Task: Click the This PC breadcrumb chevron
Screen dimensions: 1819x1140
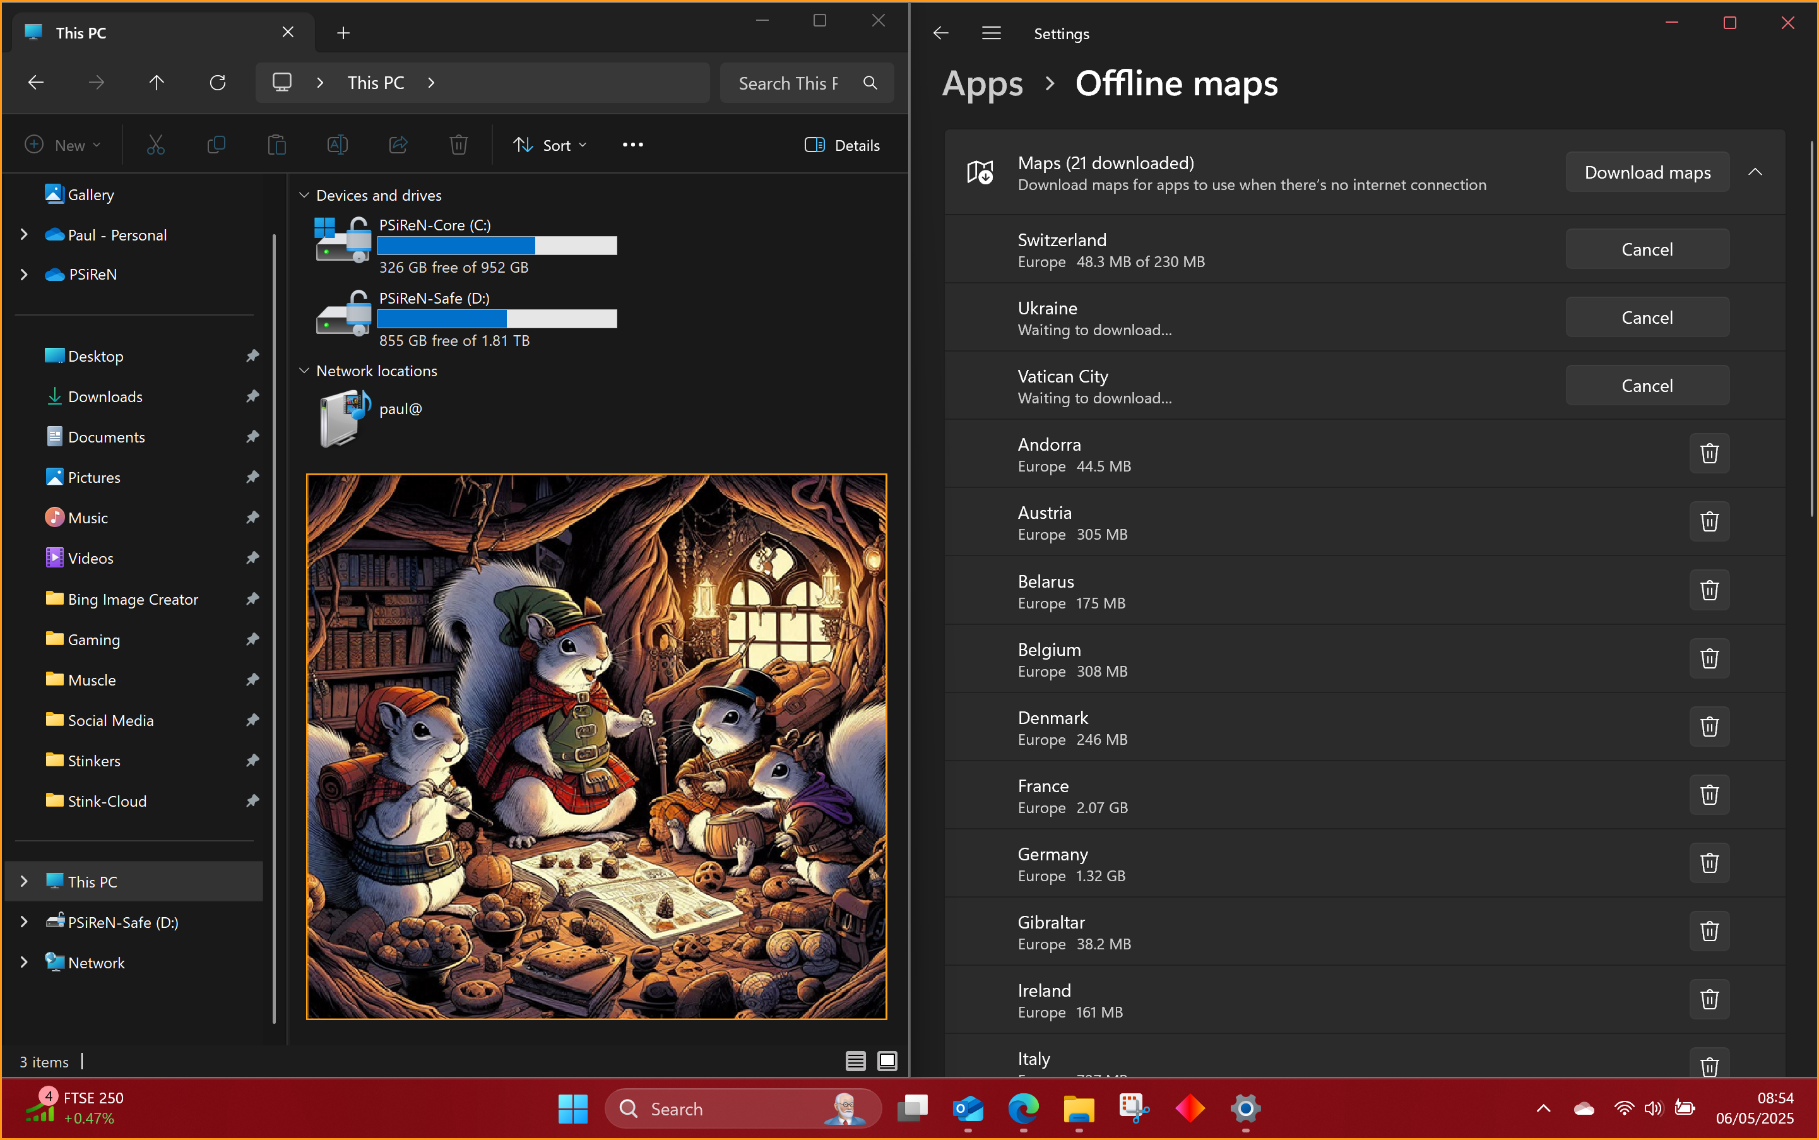Action: click(x=431, y=83)
